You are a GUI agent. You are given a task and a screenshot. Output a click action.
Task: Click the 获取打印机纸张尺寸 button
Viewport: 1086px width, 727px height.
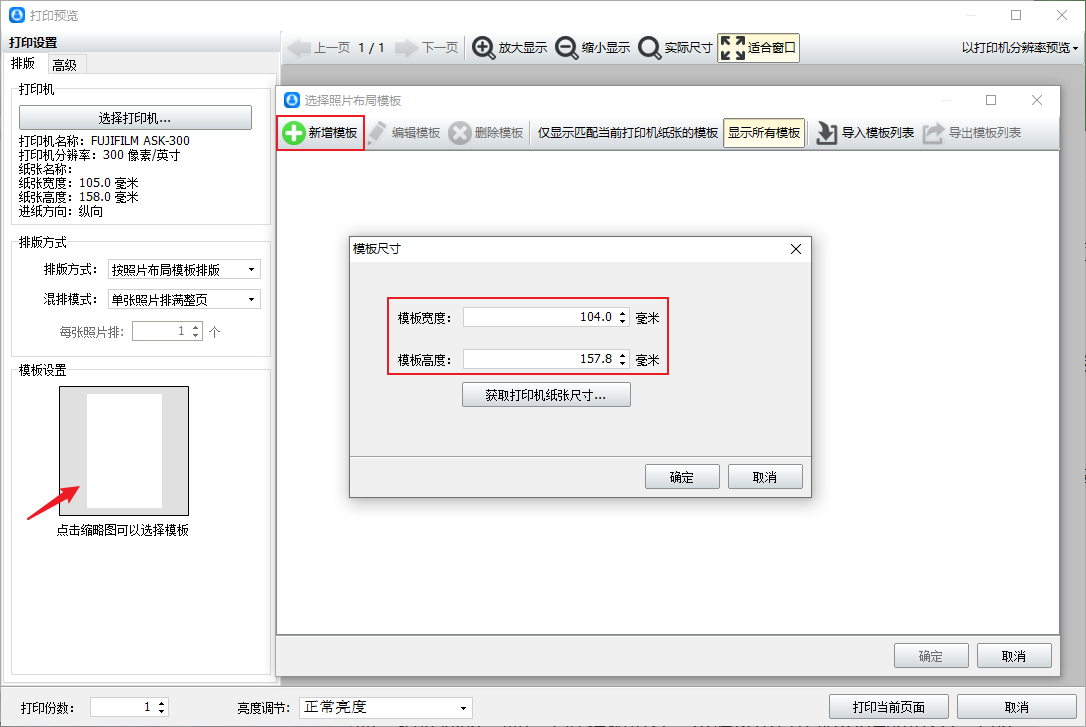546,395
